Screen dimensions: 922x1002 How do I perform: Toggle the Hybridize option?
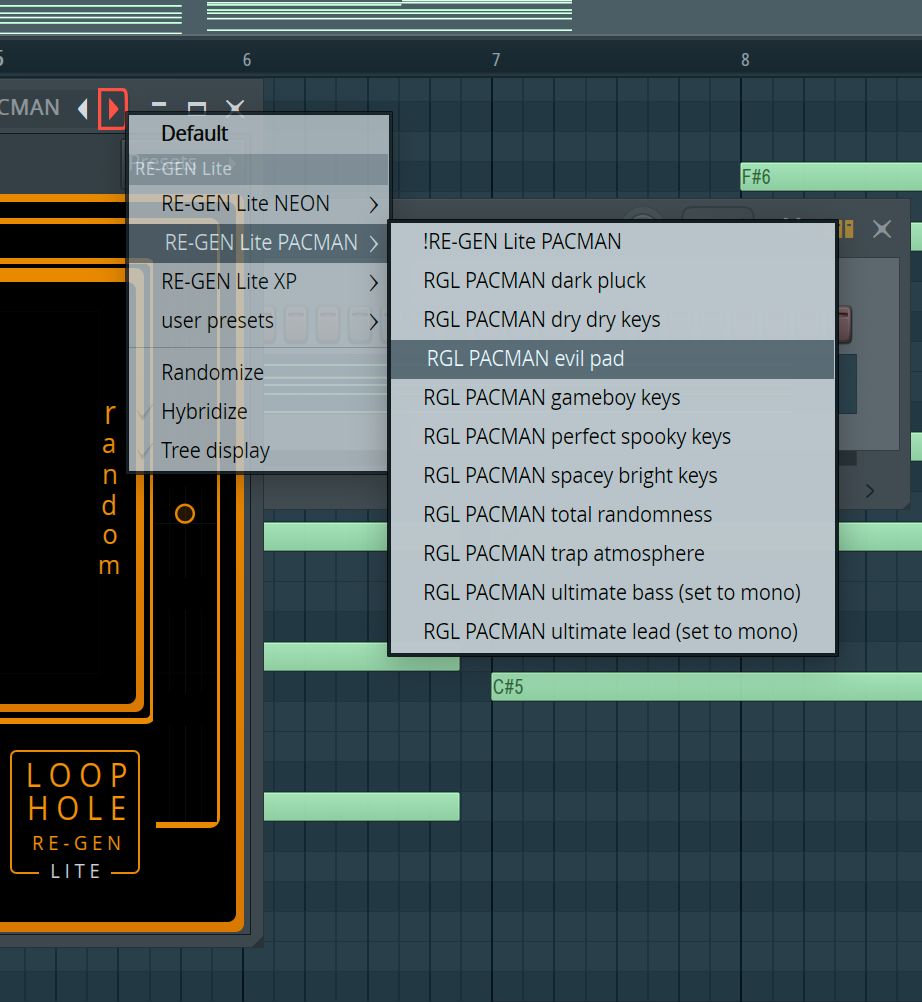(204, 411)
